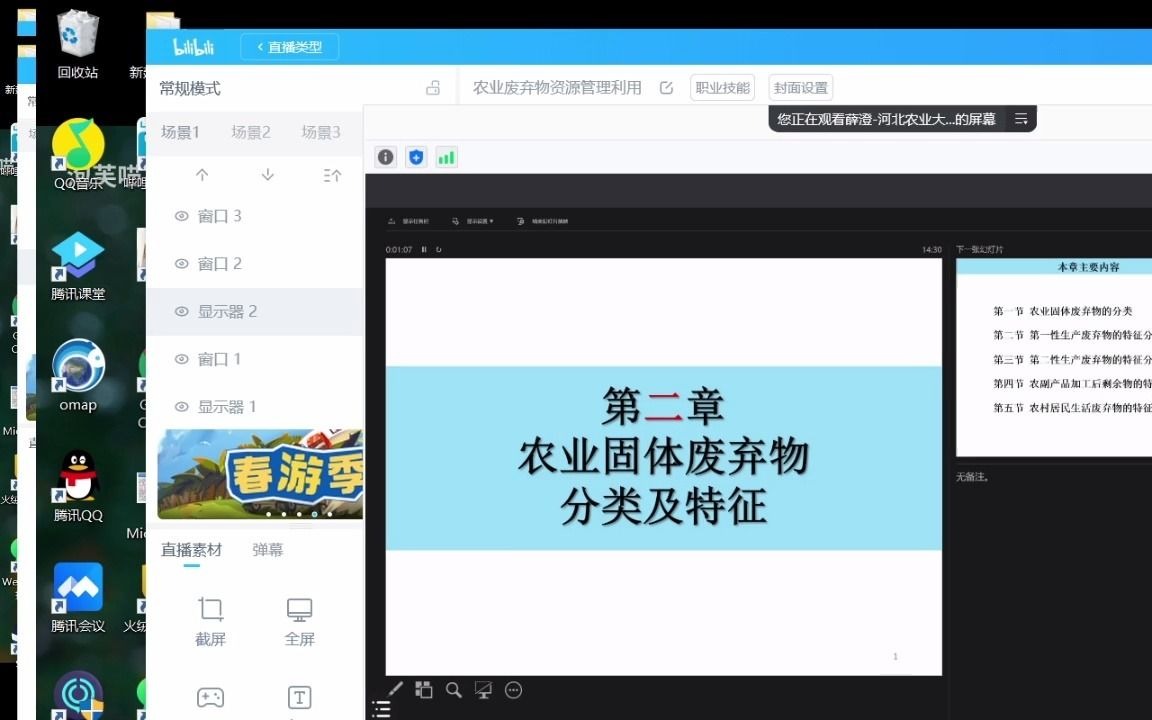Toggle visibility of 窗口 2
1152x720 pixels.
(181, 264)
